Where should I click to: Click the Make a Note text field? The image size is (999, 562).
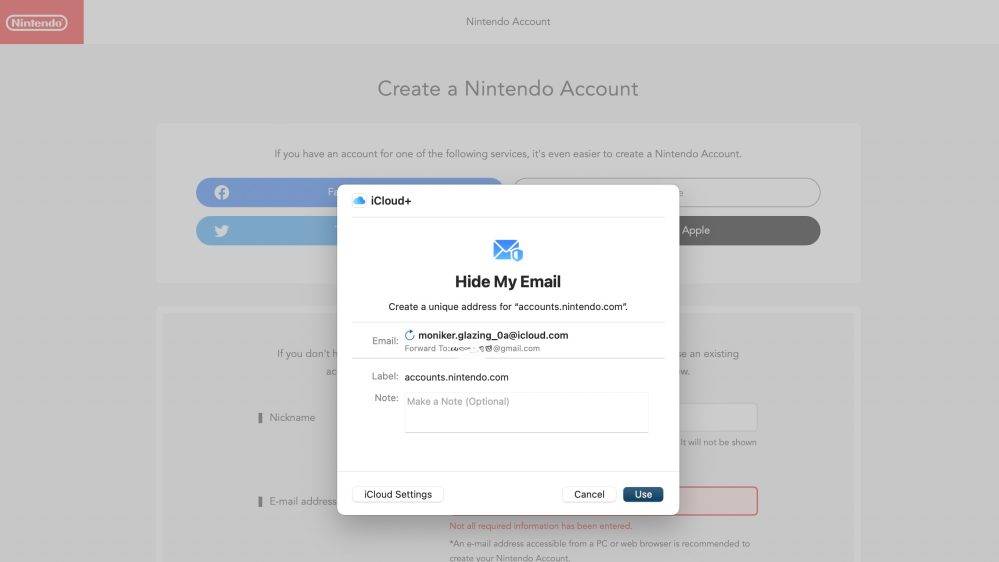pos(526,412)
